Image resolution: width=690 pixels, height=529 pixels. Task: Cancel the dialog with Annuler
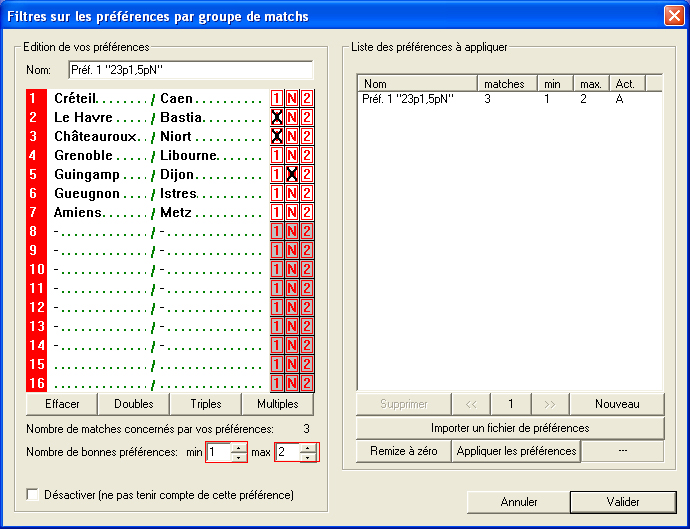(518, 502)
